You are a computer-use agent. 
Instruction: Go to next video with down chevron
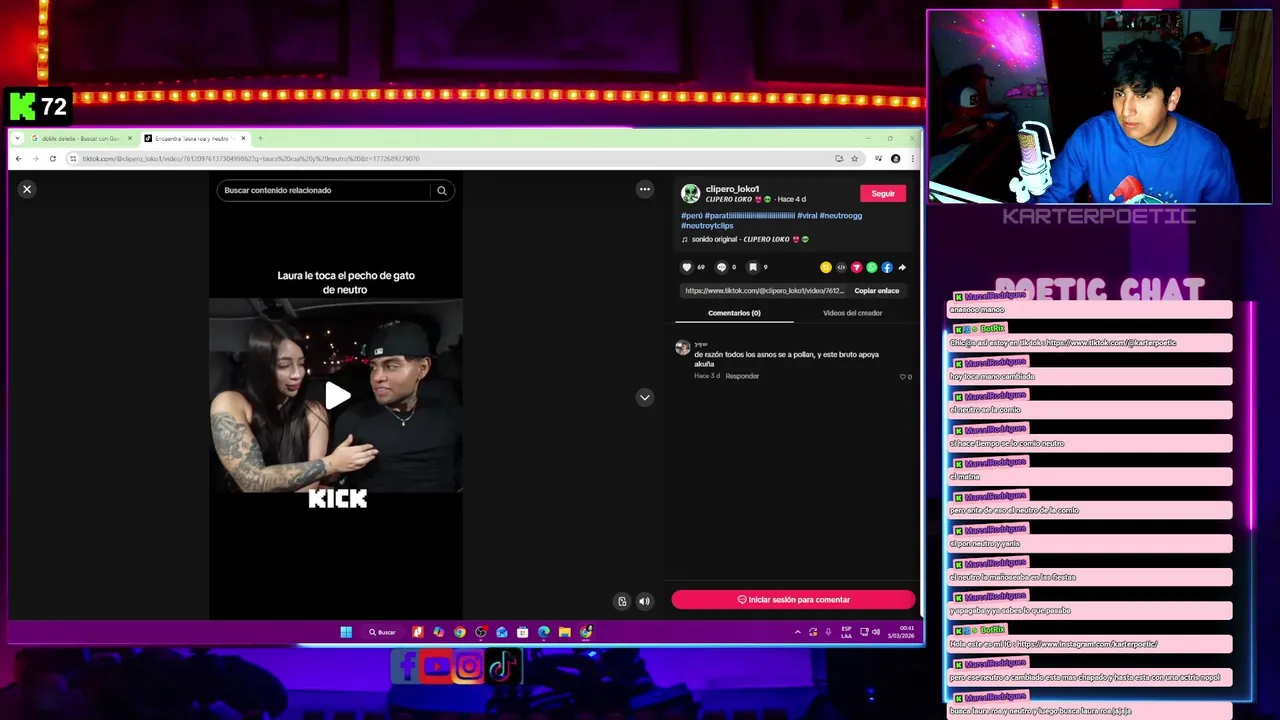click(x=645, y=397)
